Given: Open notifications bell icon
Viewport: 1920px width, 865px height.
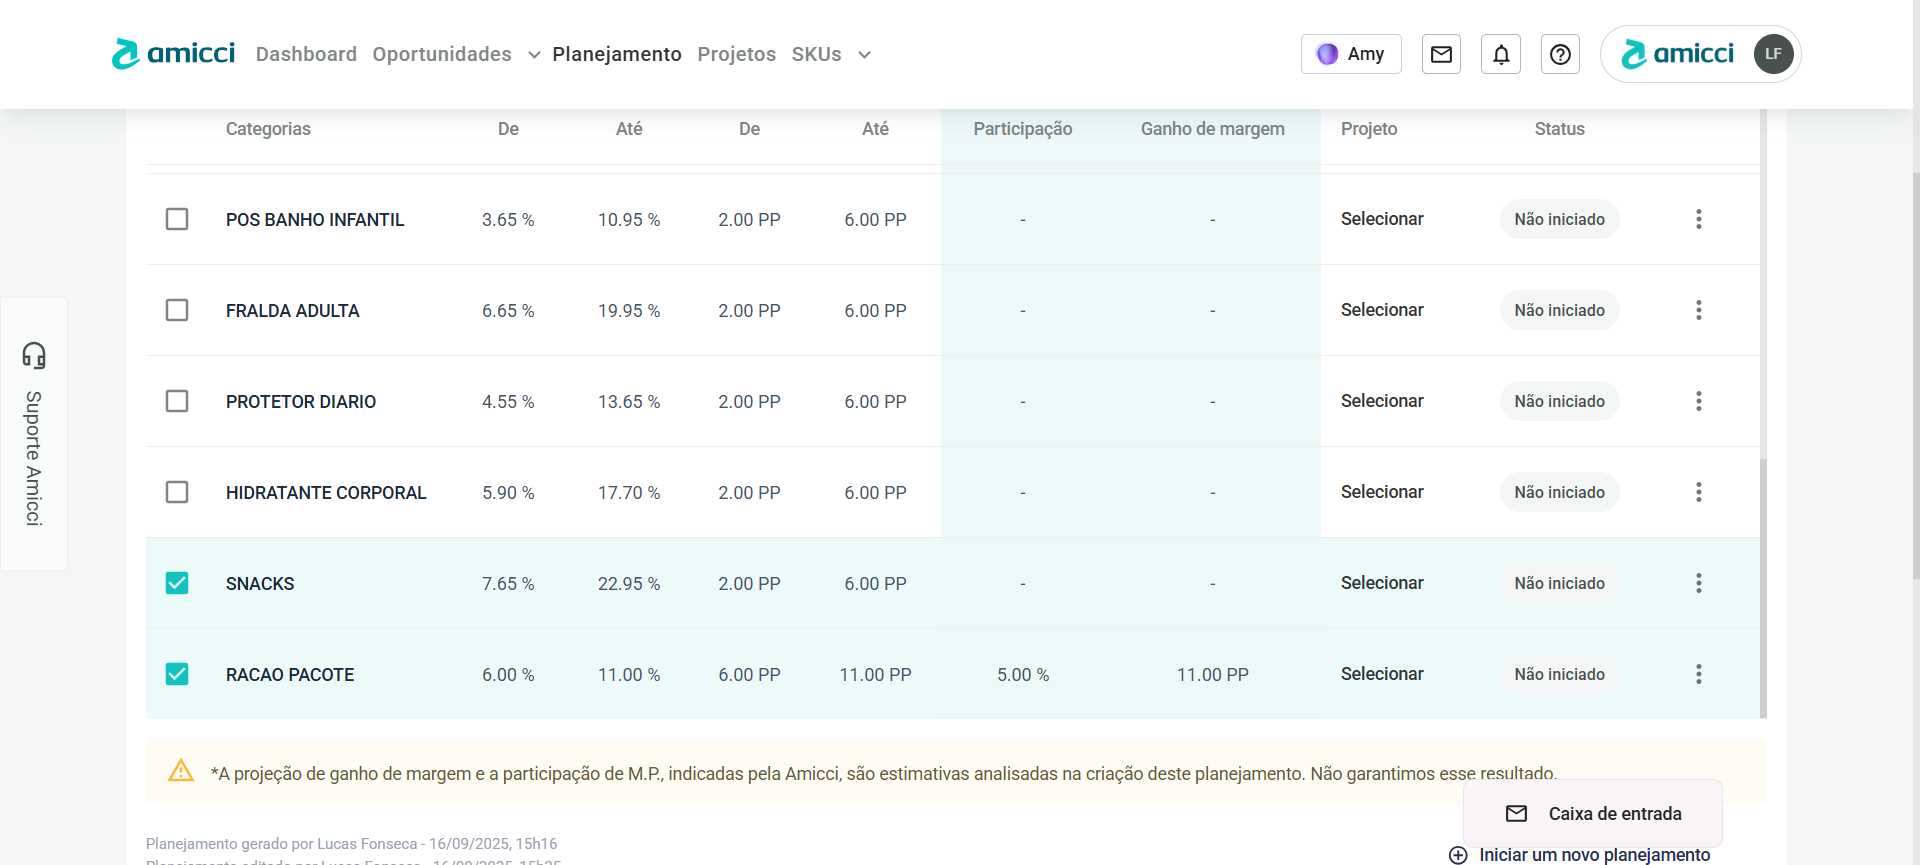Looking at the screenshot, I should 1501,54.
